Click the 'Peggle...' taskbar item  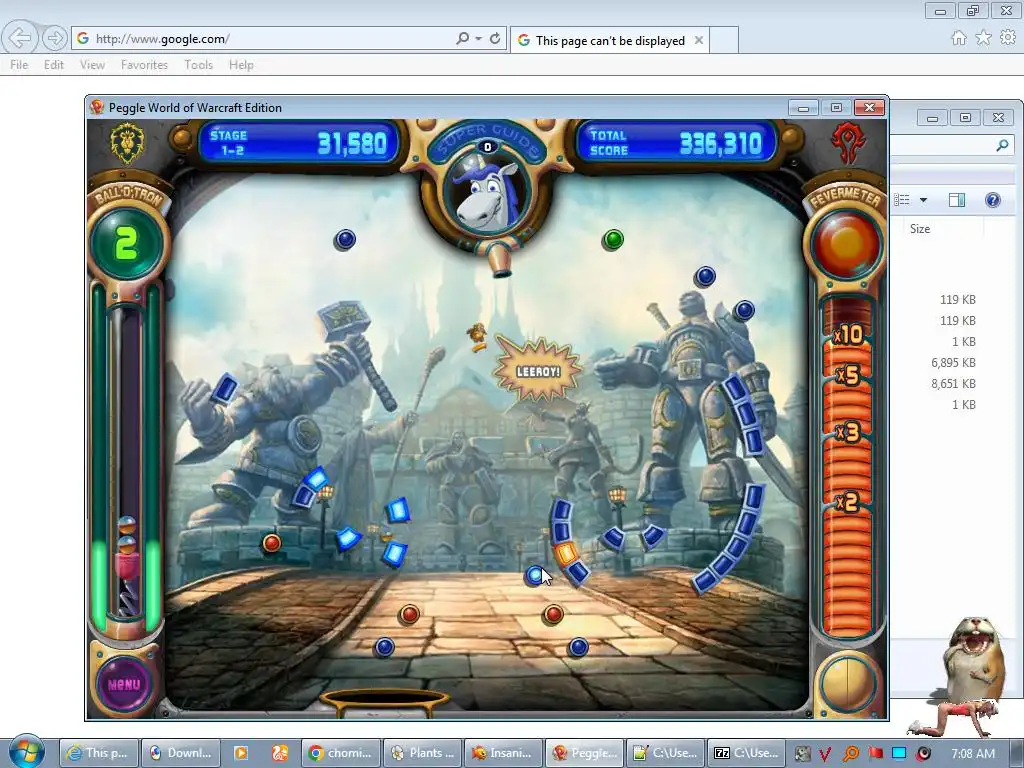[x=585, y=753]
